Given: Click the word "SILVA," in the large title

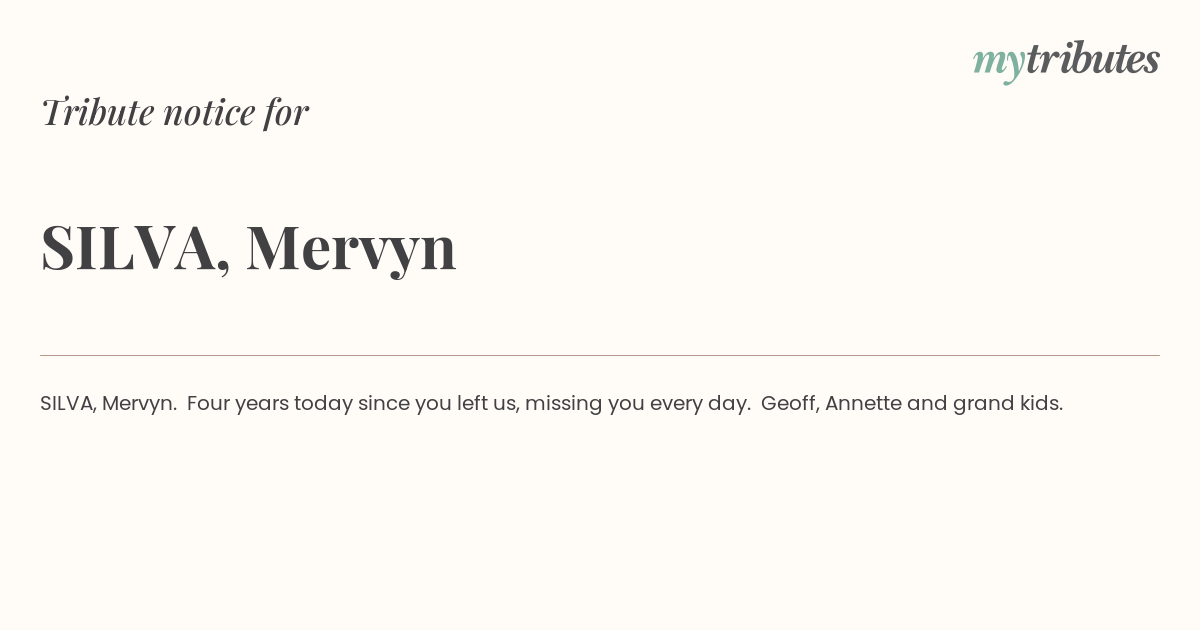Looking at the screenshot, I should tap(136, 248).
